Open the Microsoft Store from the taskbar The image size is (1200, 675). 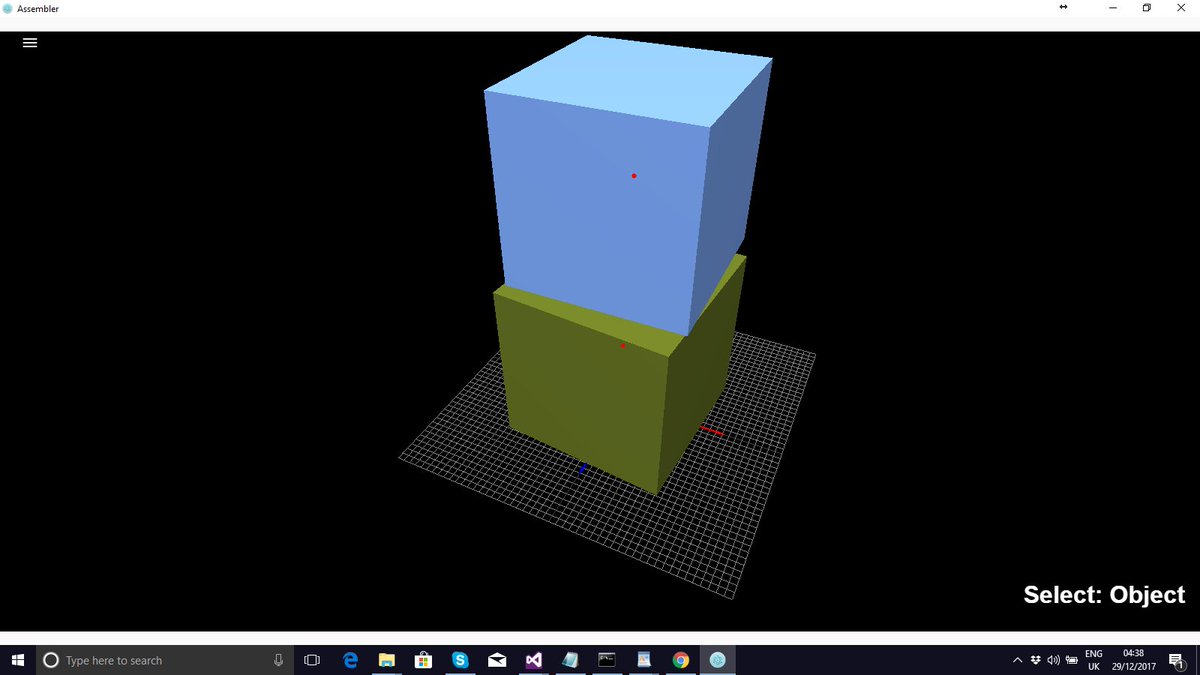click(x=423, y=660)
